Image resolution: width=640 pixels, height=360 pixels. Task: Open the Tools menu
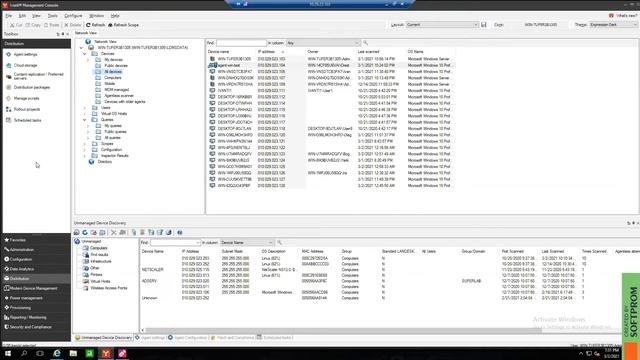(53, 16)
